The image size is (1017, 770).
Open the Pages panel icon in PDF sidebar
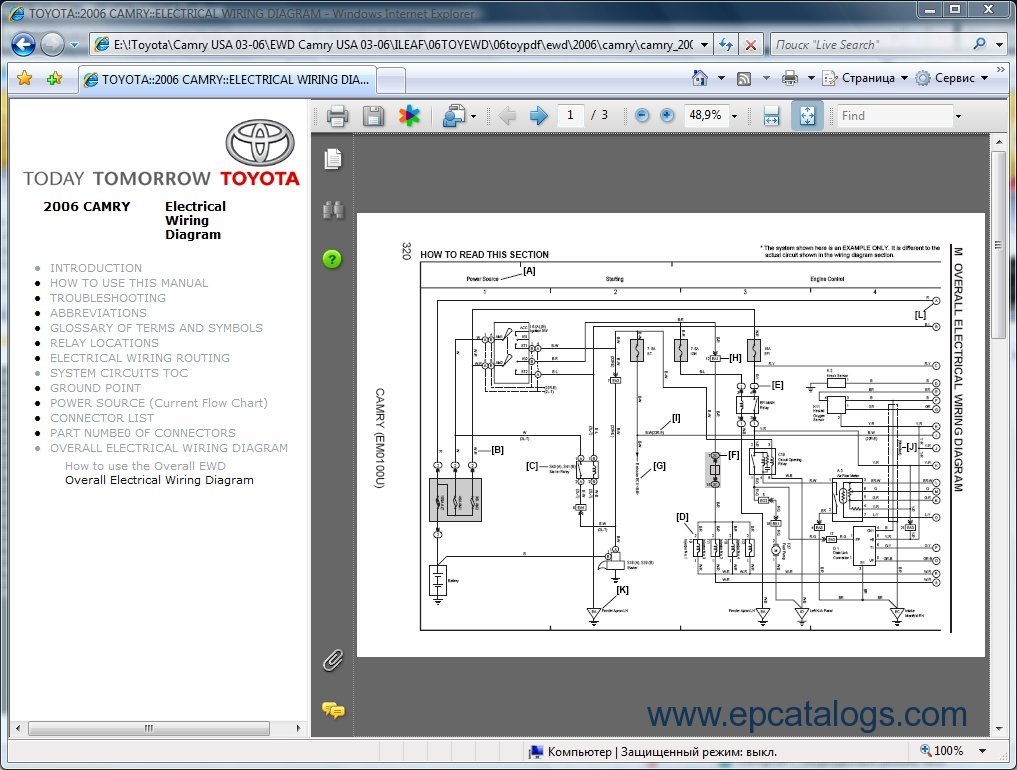pos(333,159)
